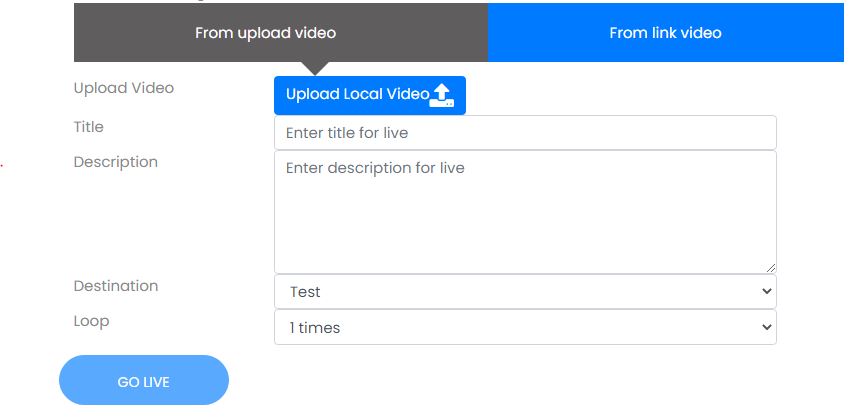Click the Title field label
Viewport: 858px width, 420px height.
pyautogui.click(x=89, y=126)
